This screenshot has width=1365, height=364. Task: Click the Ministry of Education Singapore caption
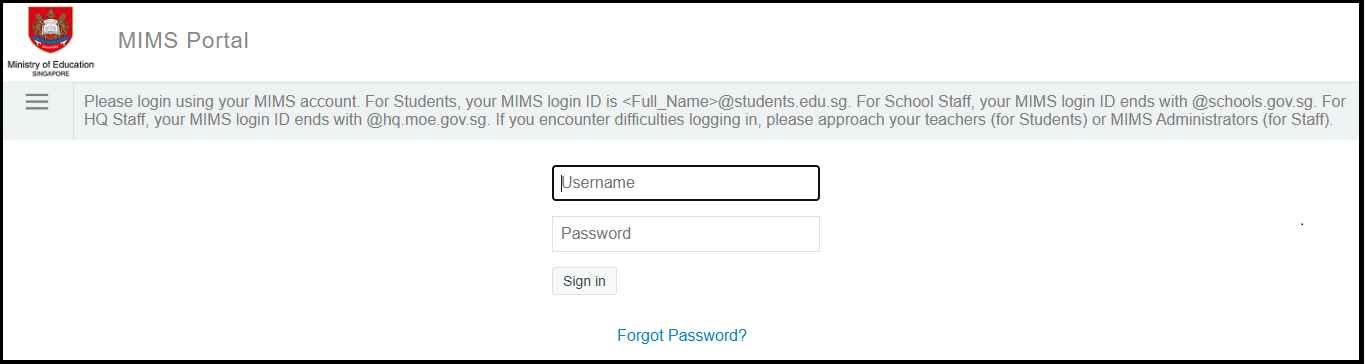[x=50, y=68]
